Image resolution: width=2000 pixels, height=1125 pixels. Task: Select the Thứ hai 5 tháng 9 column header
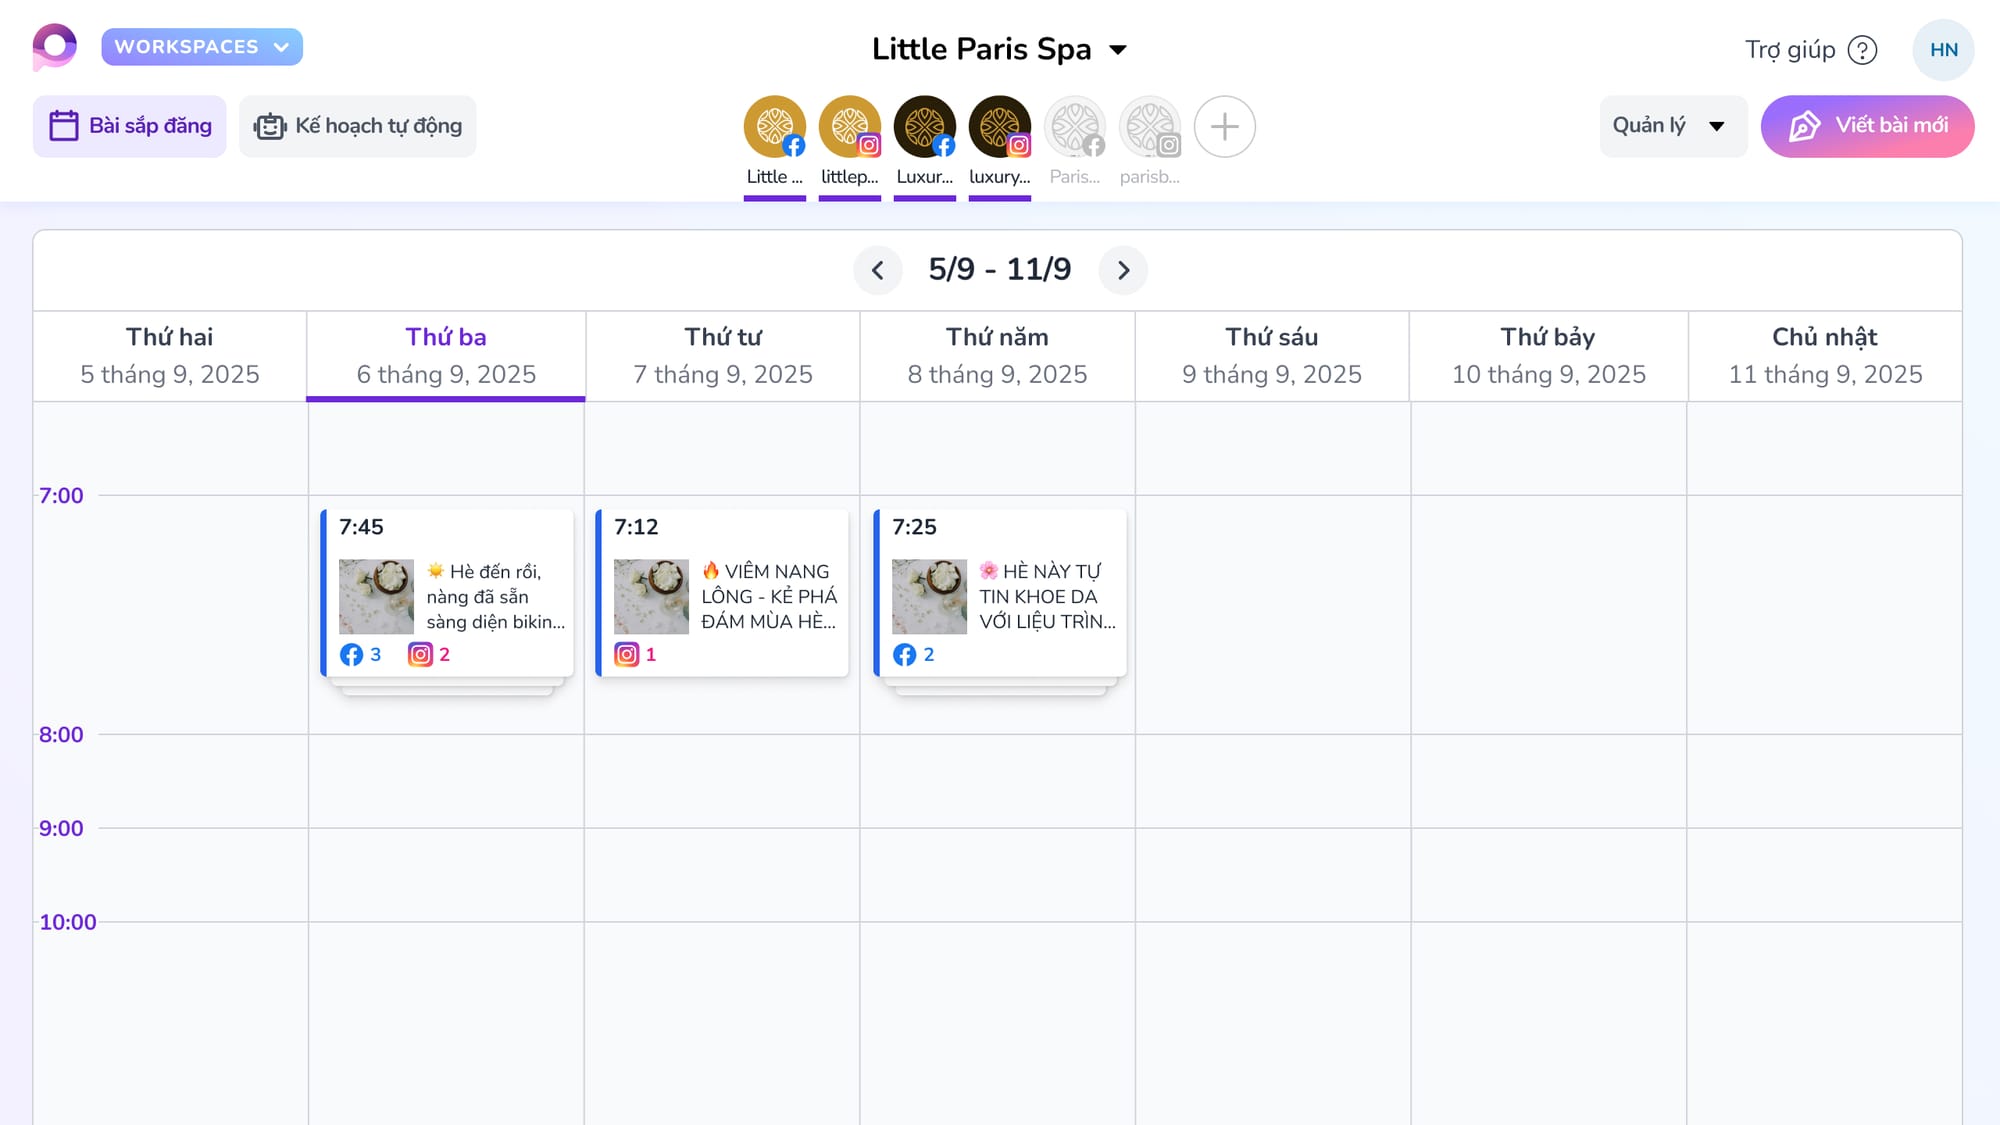point(170,356)
